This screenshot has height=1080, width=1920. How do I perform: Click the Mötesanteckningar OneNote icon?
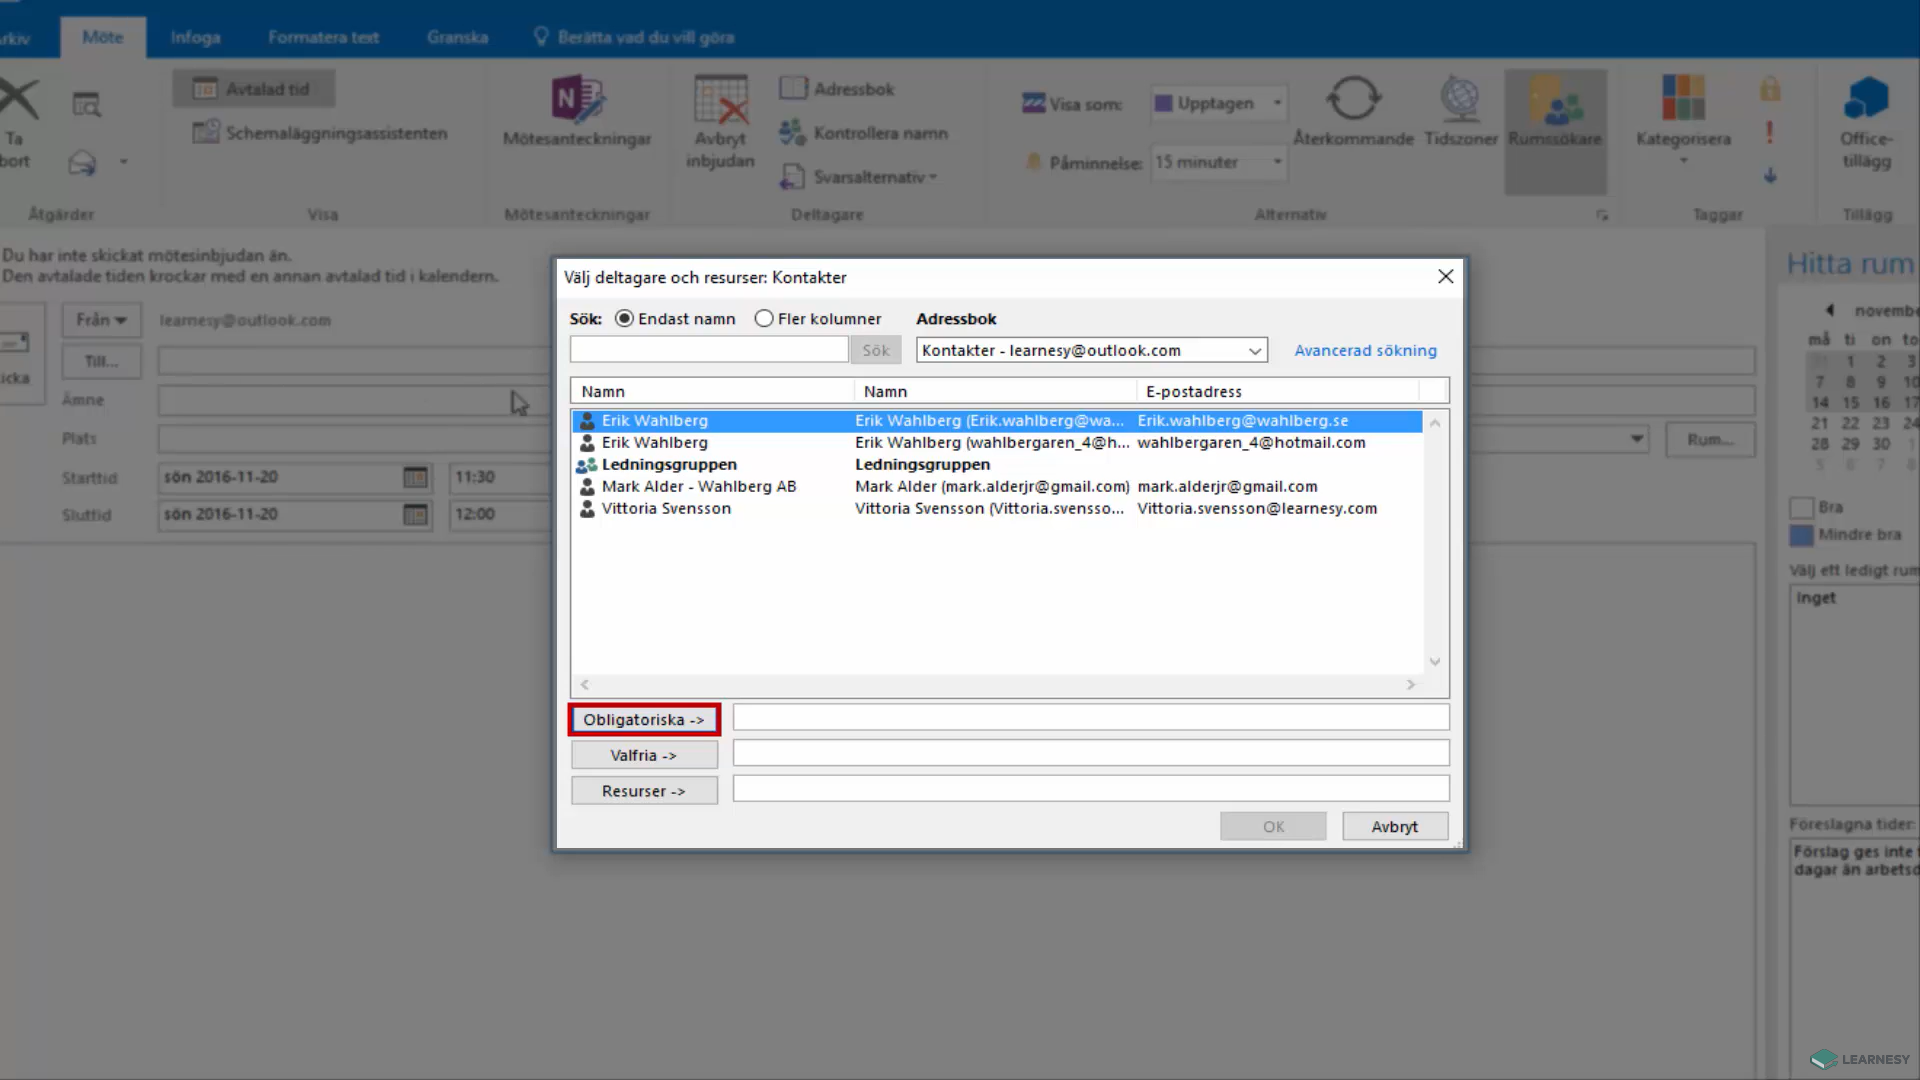tap(577, 99)
